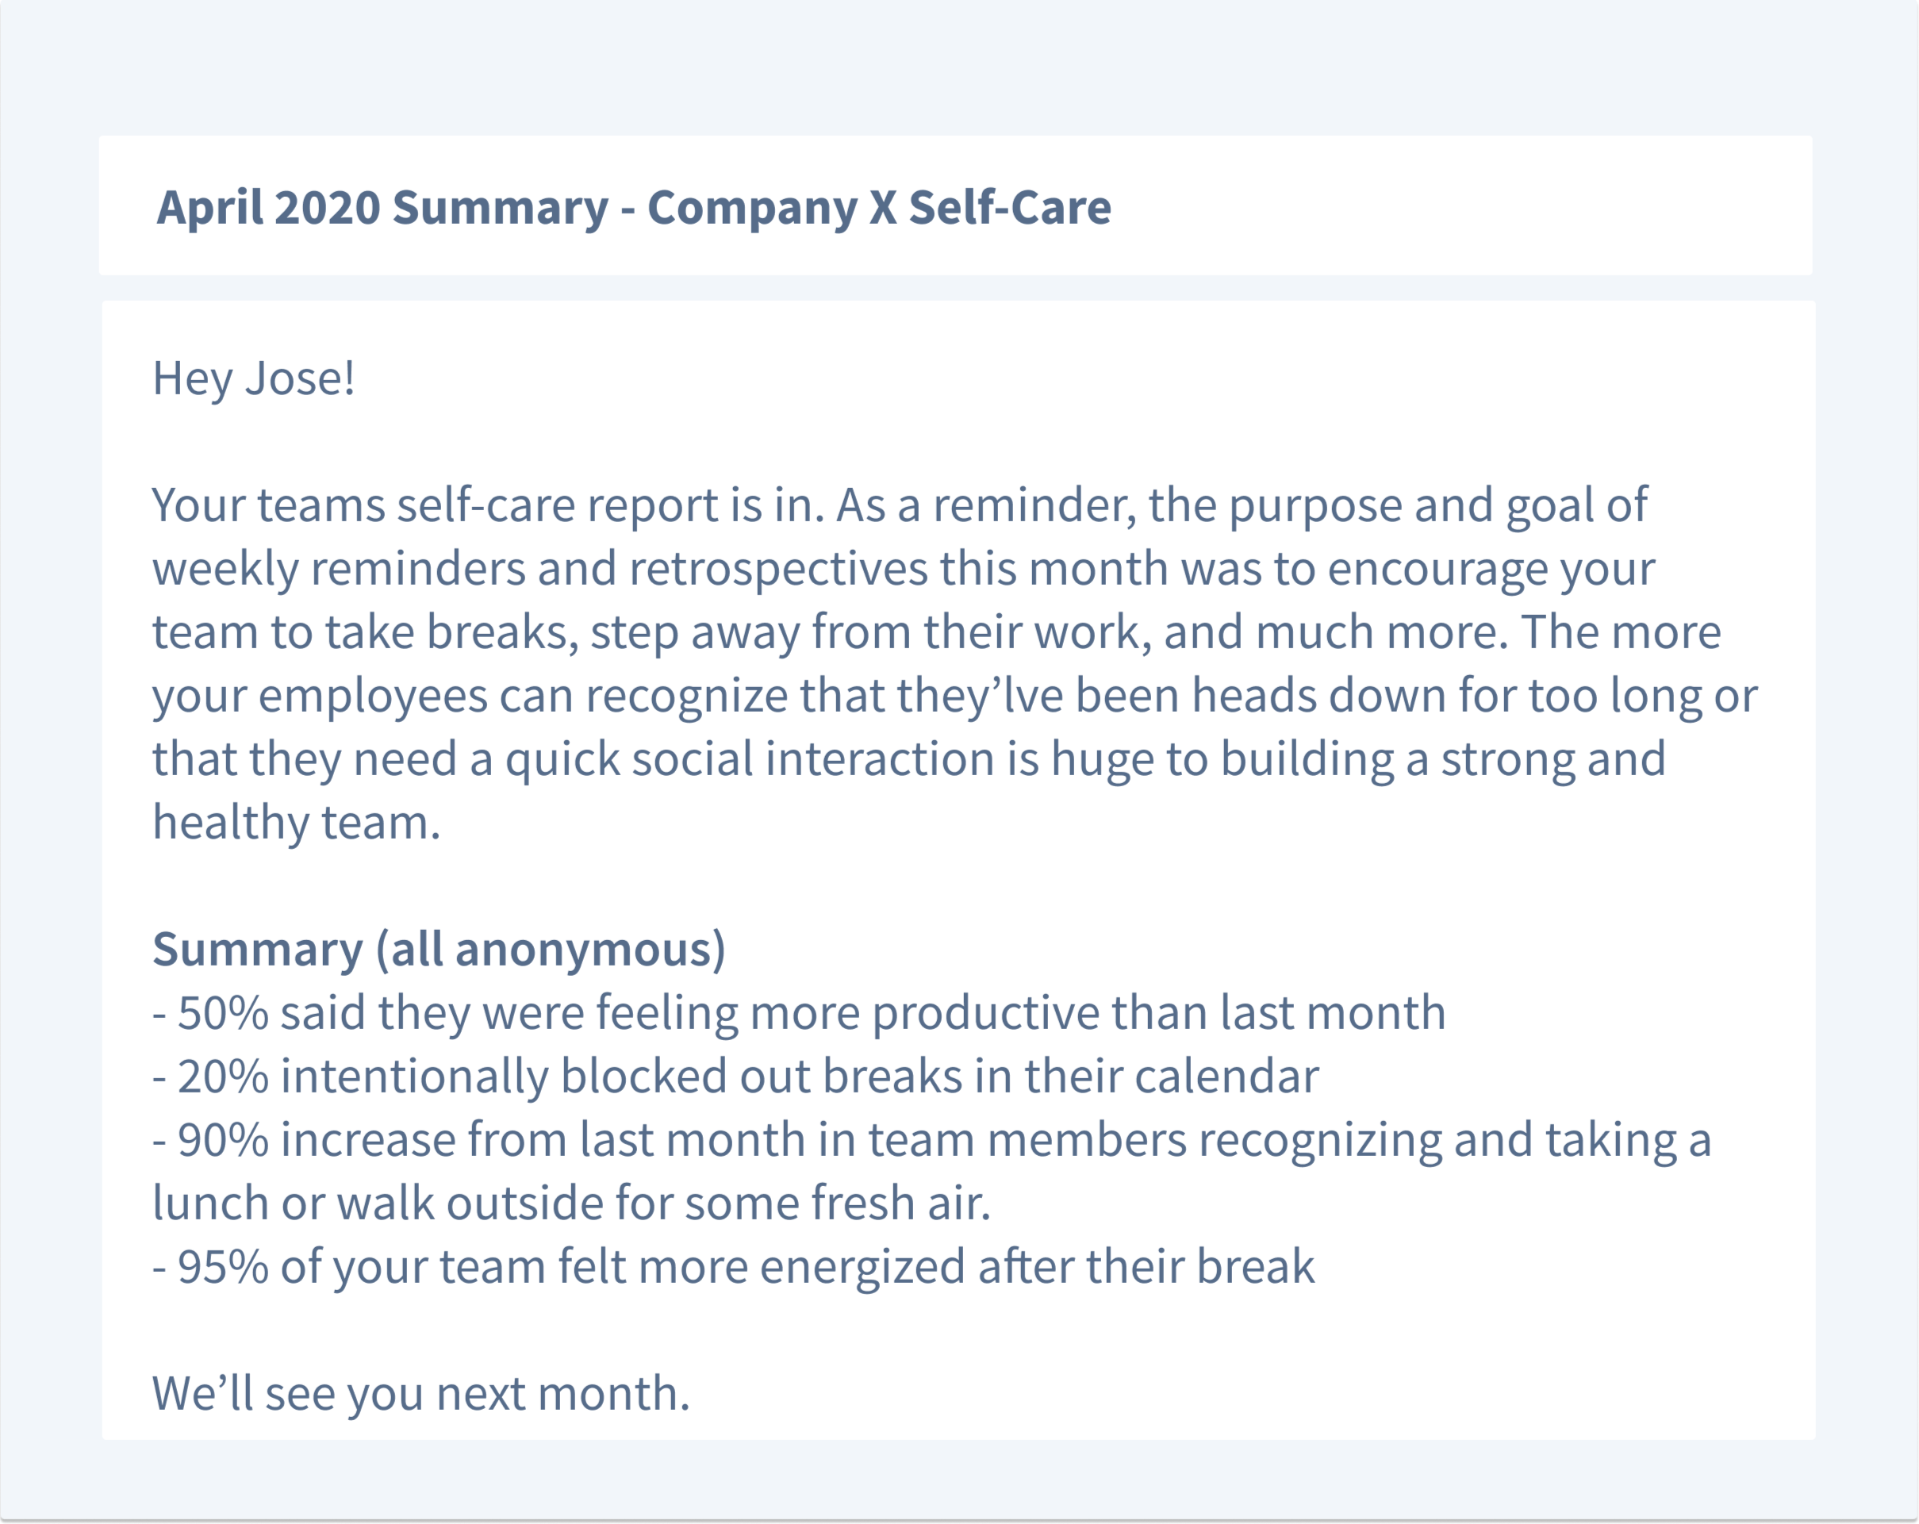The width and height of the screenshot is (1919, 1524).
Task: Click the "Summary (all anonymous)" heading
Action: [x=439, y=949]
